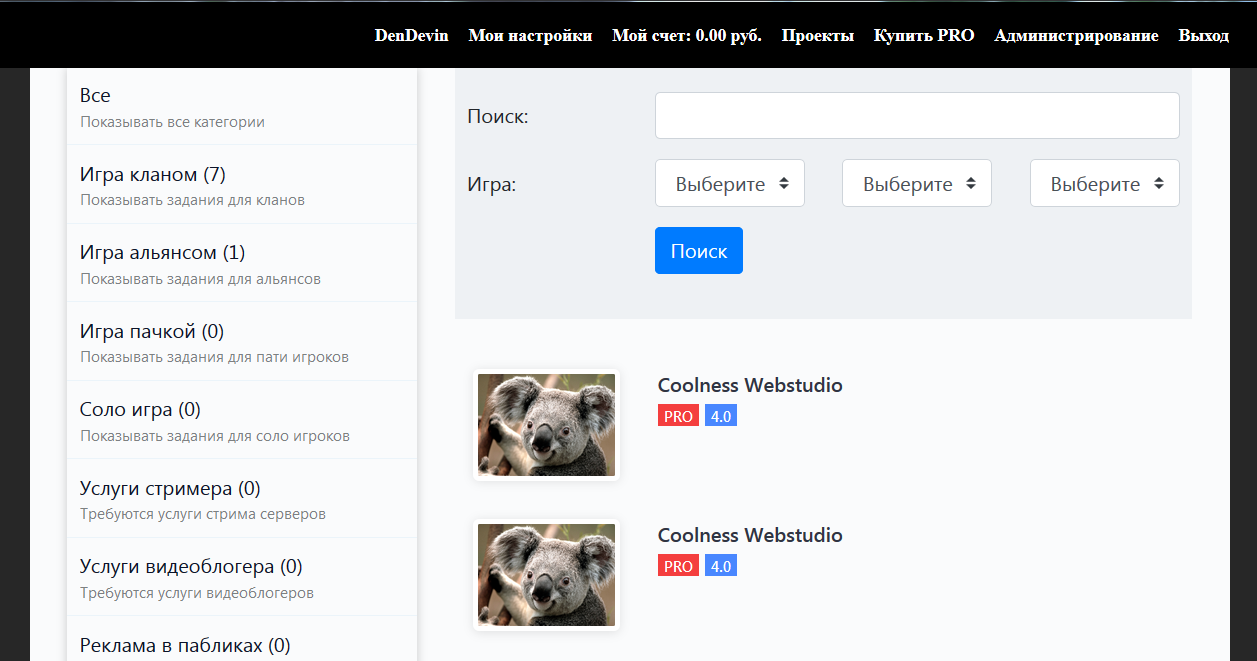Click the blue Поиск button
Image resolution: width=1257 pixels, height=661 pixels.
(699, 250)
